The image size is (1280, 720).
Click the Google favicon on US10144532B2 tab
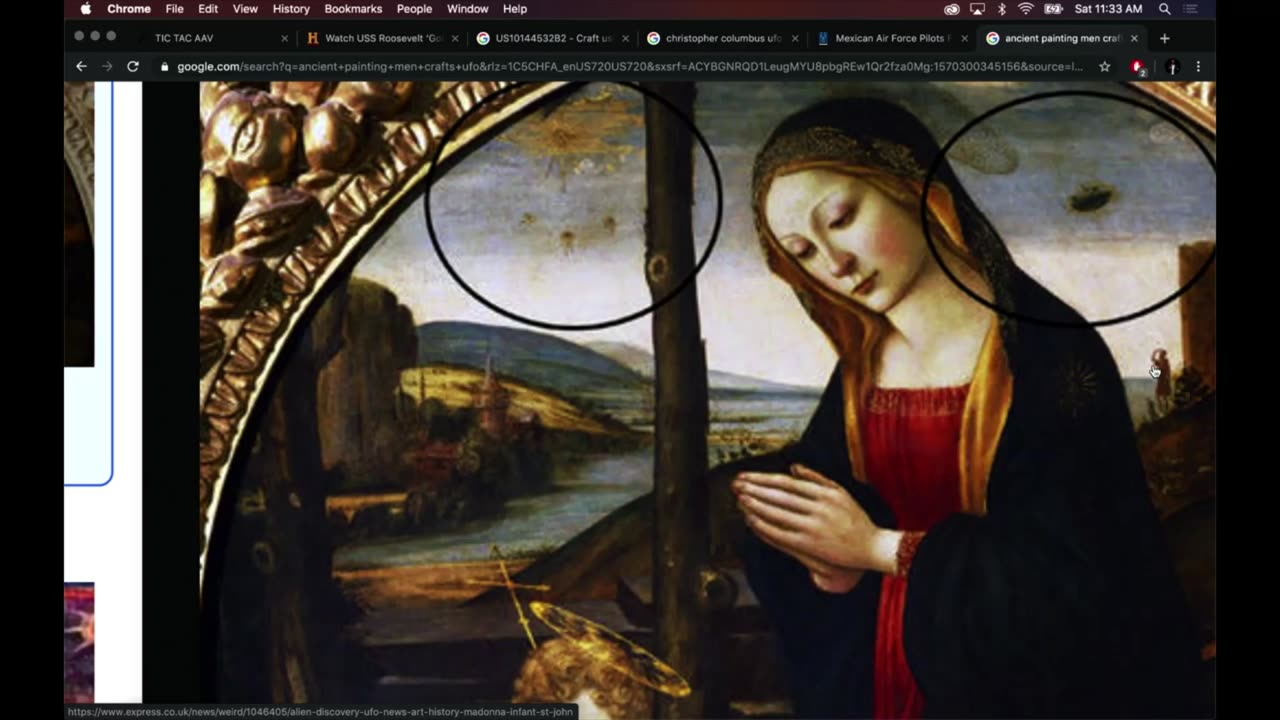click(x=483, y=38)
